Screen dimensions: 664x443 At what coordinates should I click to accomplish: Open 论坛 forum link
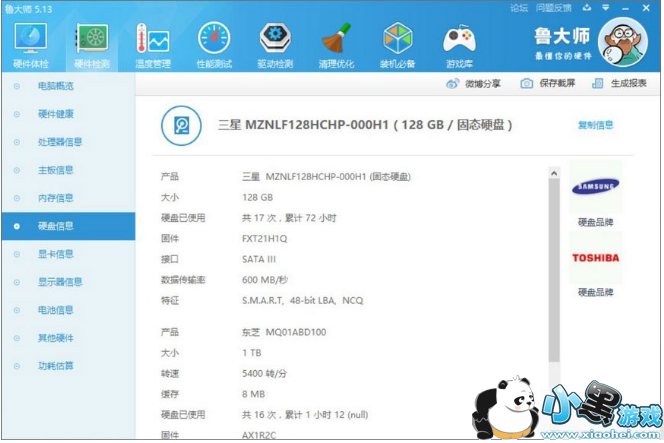click(519, 8)
